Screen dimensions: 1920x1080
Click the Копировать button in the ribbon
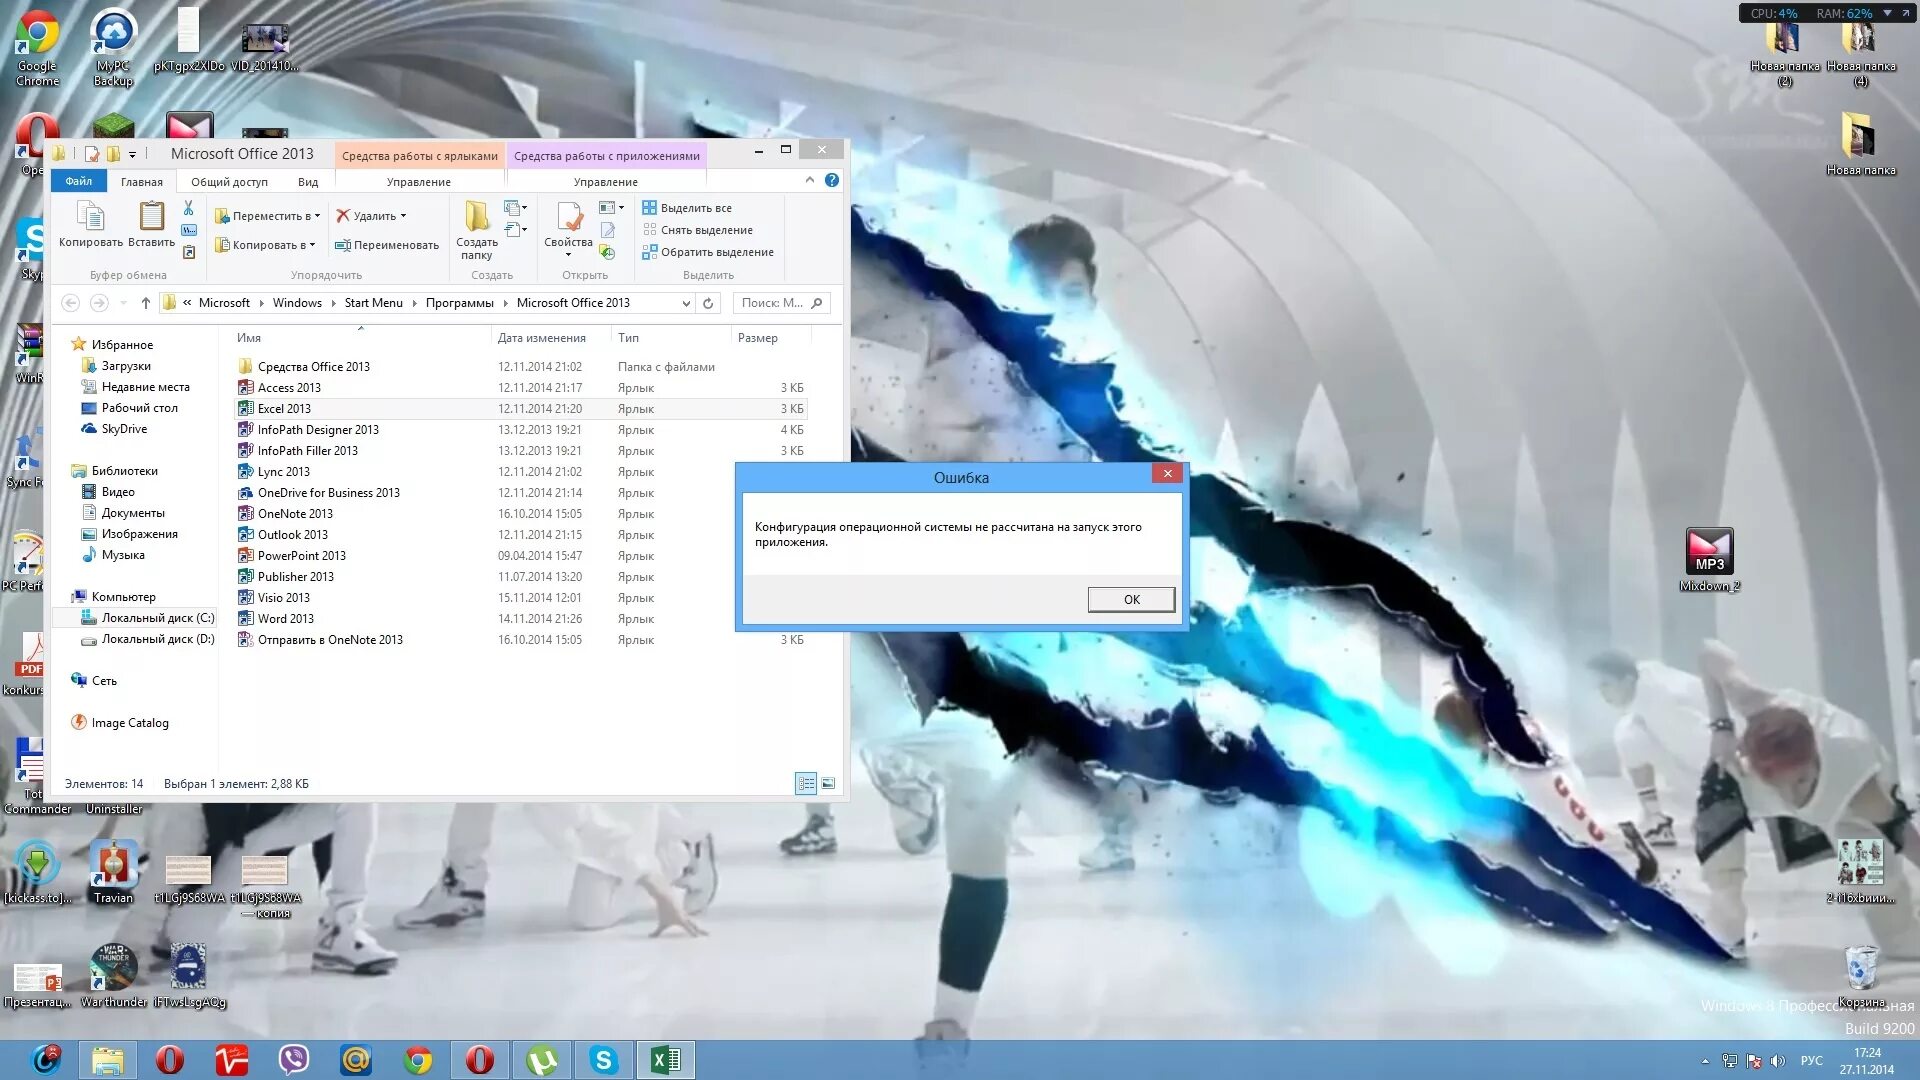click(x=90, y=223)
